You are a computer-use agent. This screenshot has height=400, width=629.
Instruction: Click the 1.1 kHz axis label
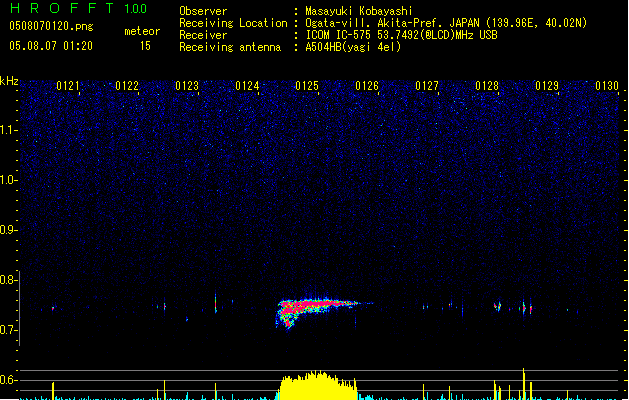click(x=9, y=130)
